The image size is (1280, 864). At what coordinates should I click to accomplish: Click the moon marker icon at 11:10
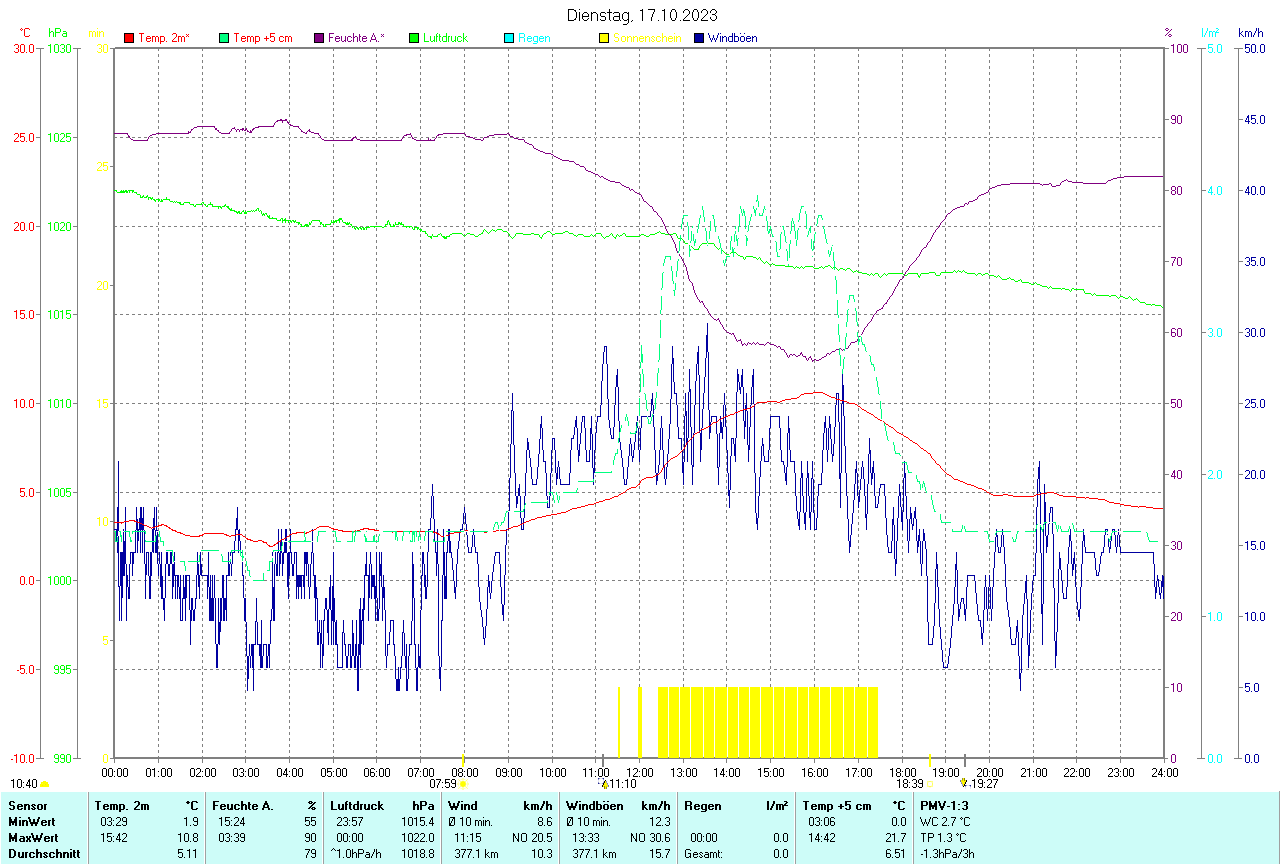[x=604, y=784]
